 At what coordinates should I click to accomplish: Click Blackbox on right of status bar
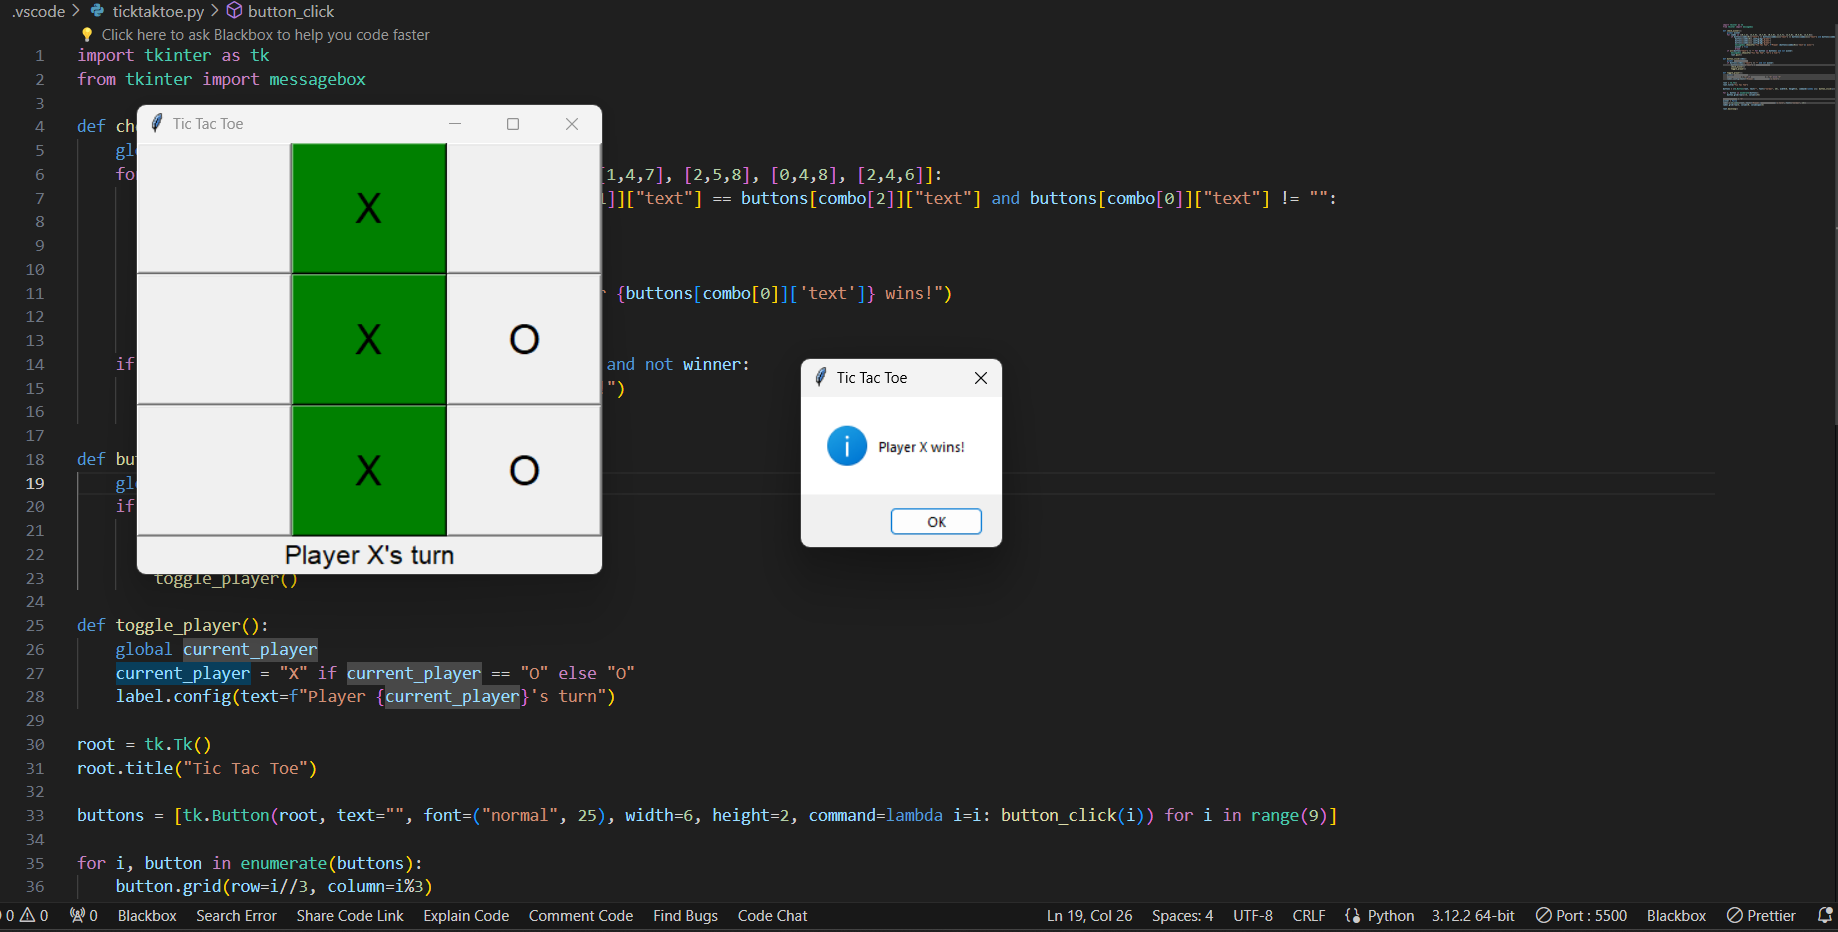pyautogui.click(x=1676, y=915)
